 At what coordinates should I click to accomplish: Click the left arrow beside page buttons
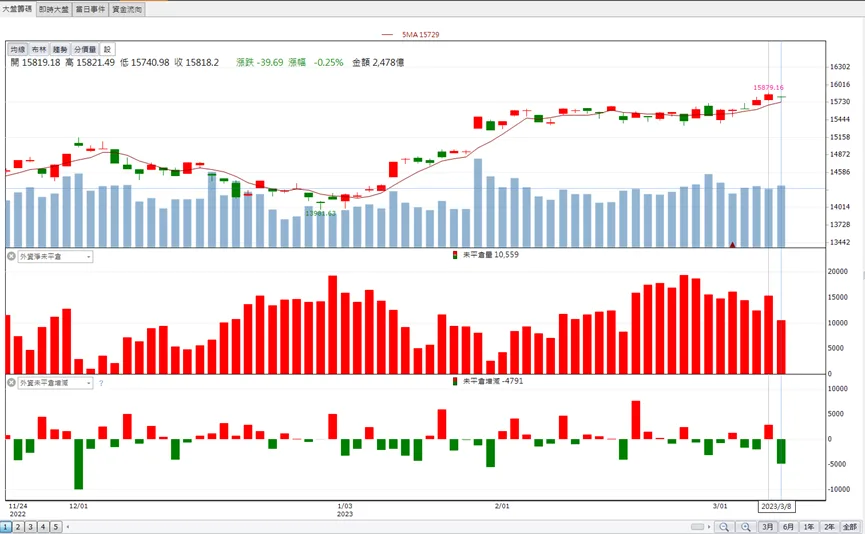tap(68, 527)
